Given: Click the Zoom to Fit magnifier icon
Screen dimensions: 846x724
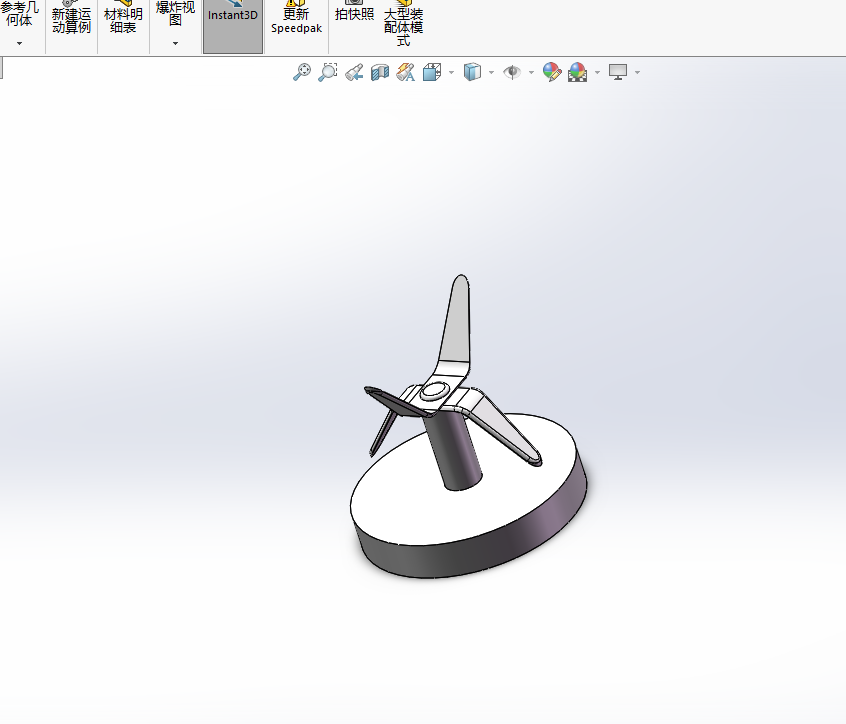Looking at the screenshot, I should tap(302, 72).
